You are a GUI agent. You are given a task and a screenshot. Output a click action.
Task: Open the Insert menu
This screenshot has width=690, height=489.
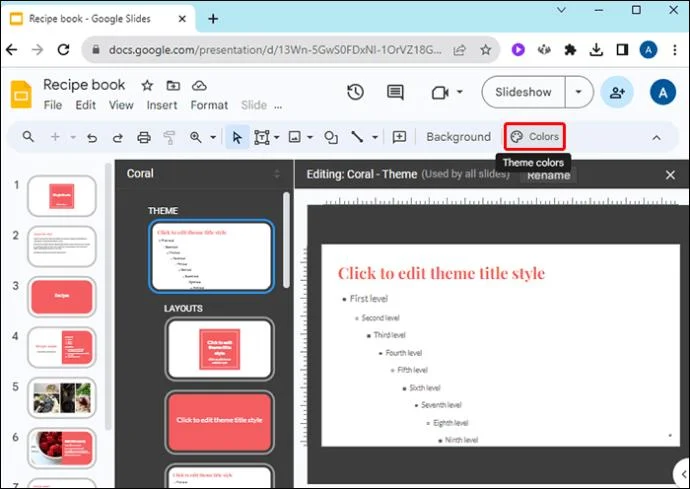coord(162,105)
